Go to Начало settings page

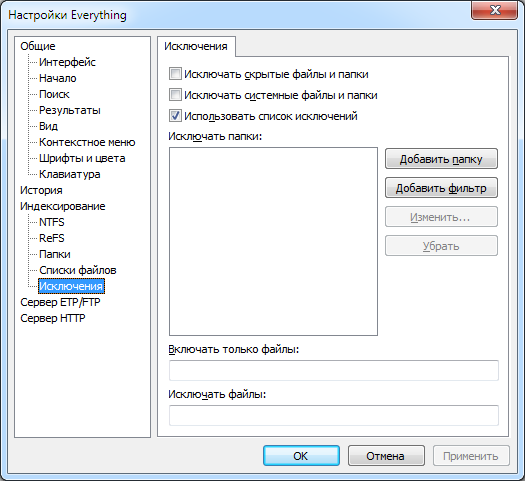[58, 78]
